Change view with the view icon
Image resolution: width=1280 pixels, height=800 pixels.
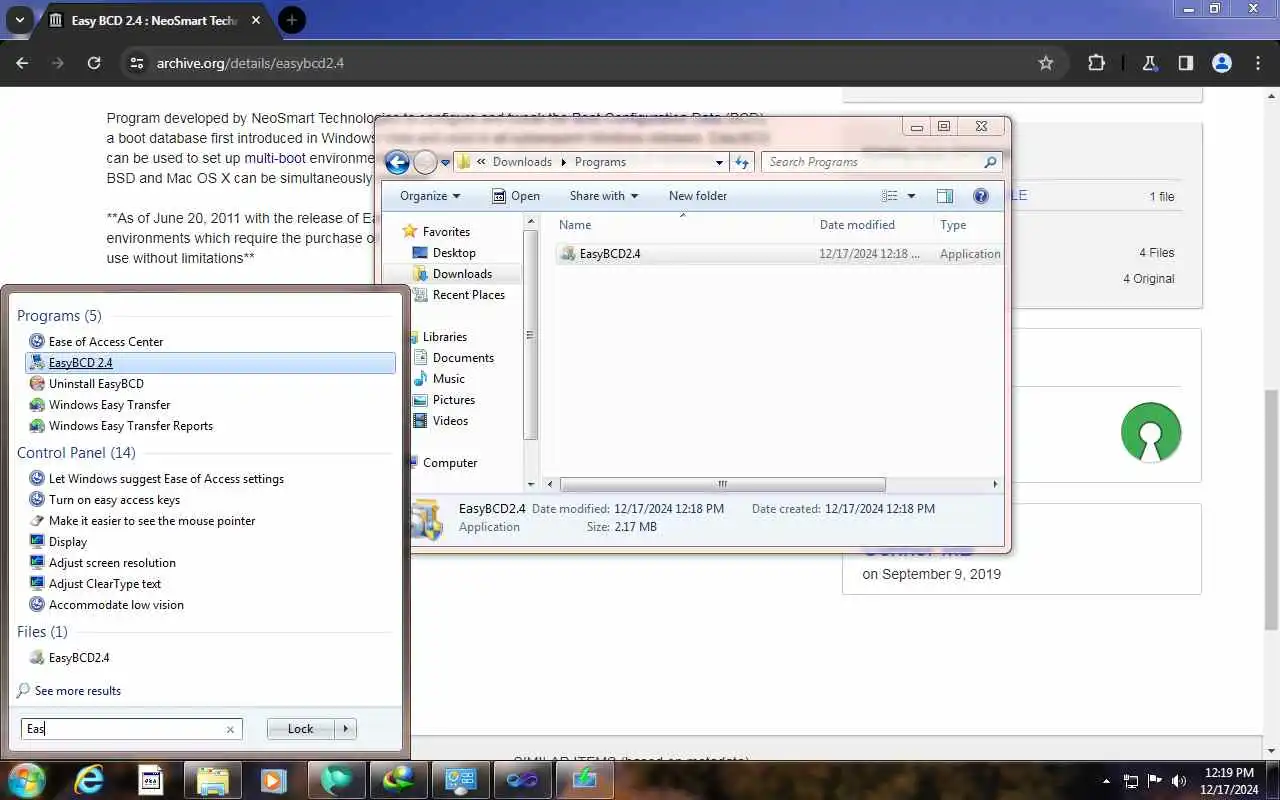point(890,196)
